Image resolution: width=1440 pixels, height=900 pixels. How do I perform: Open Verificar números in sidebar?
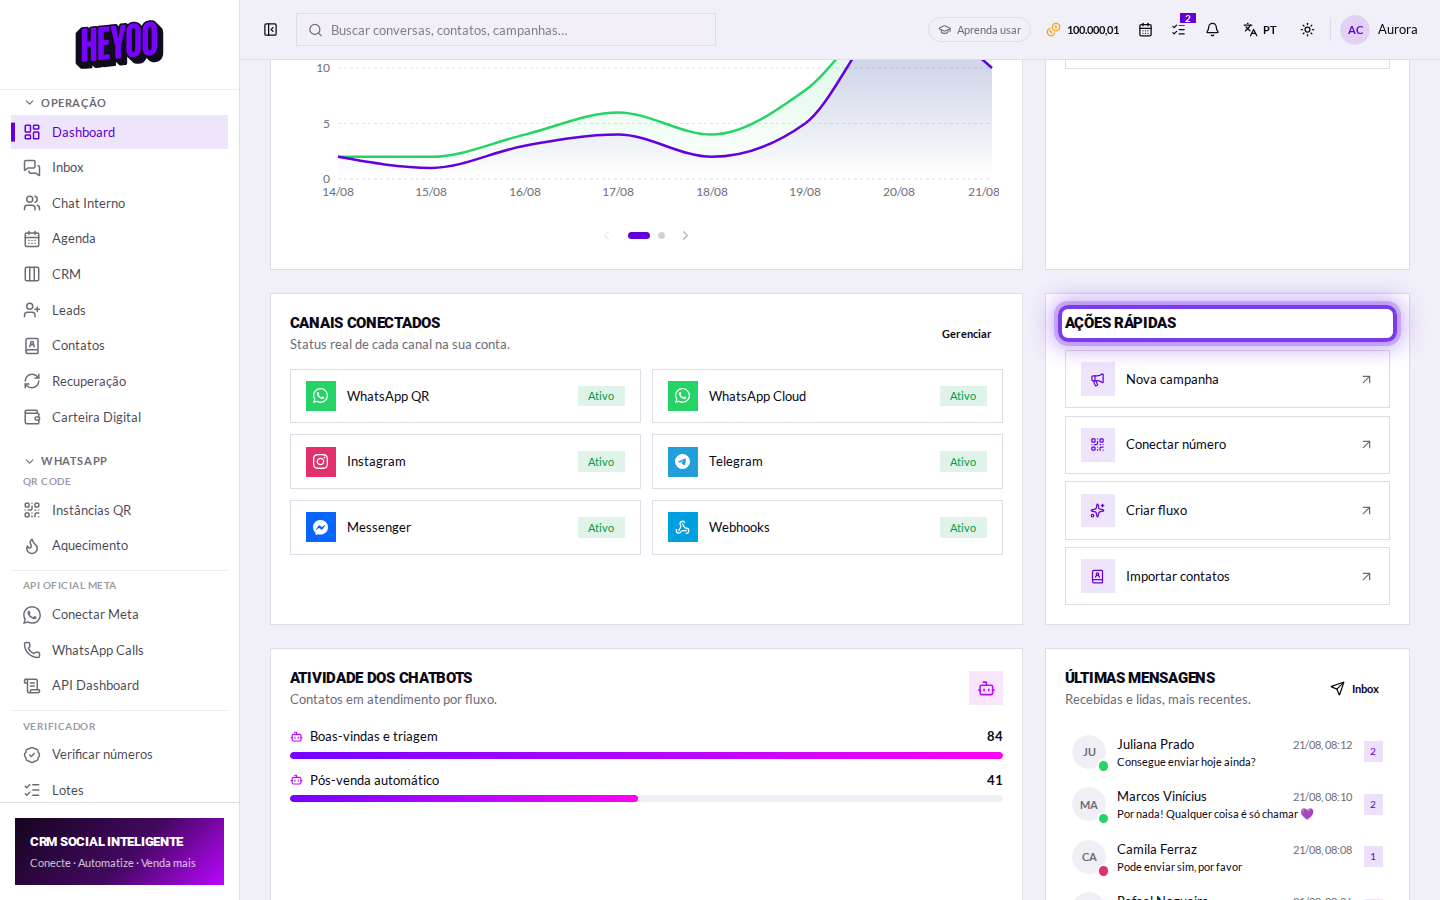point(120,755)
